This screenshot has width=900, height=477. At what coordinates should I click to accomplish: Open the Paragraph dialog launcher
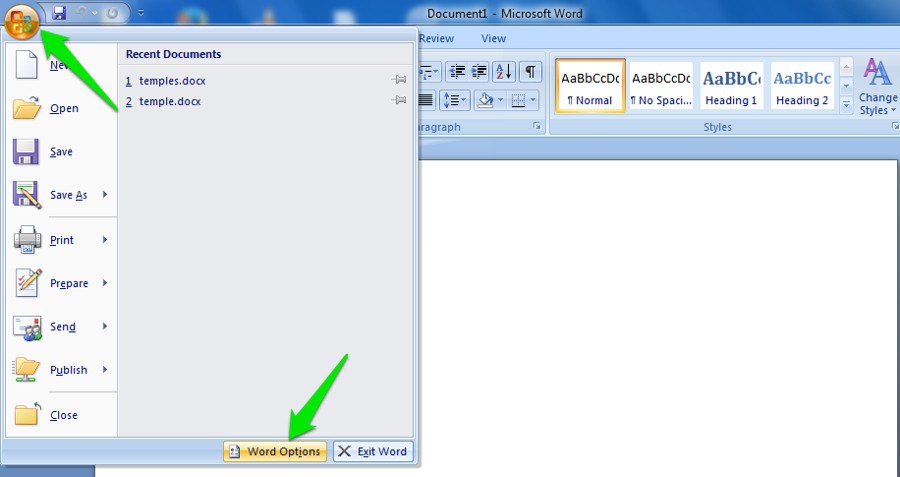(x=537, y=126)
